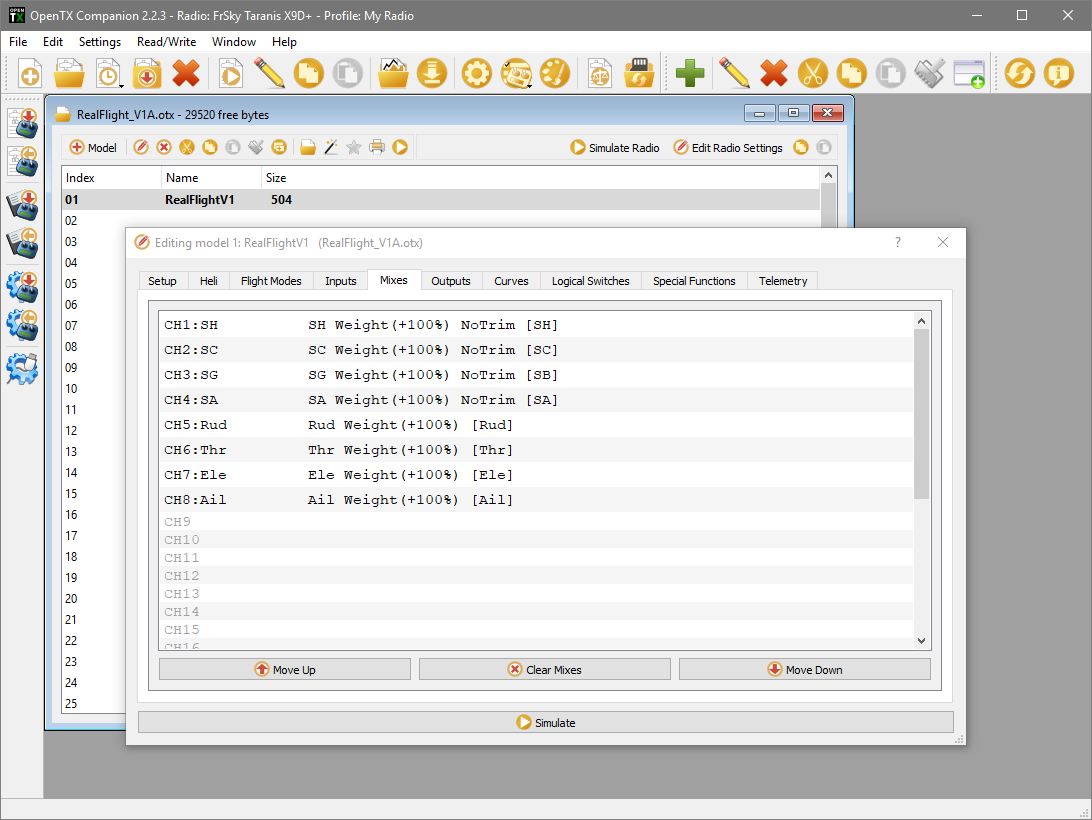Image resolution: width=1092 pixels, height=820 pixels.
Task: Open application settings gear icon
Action: tap(476, 73)
